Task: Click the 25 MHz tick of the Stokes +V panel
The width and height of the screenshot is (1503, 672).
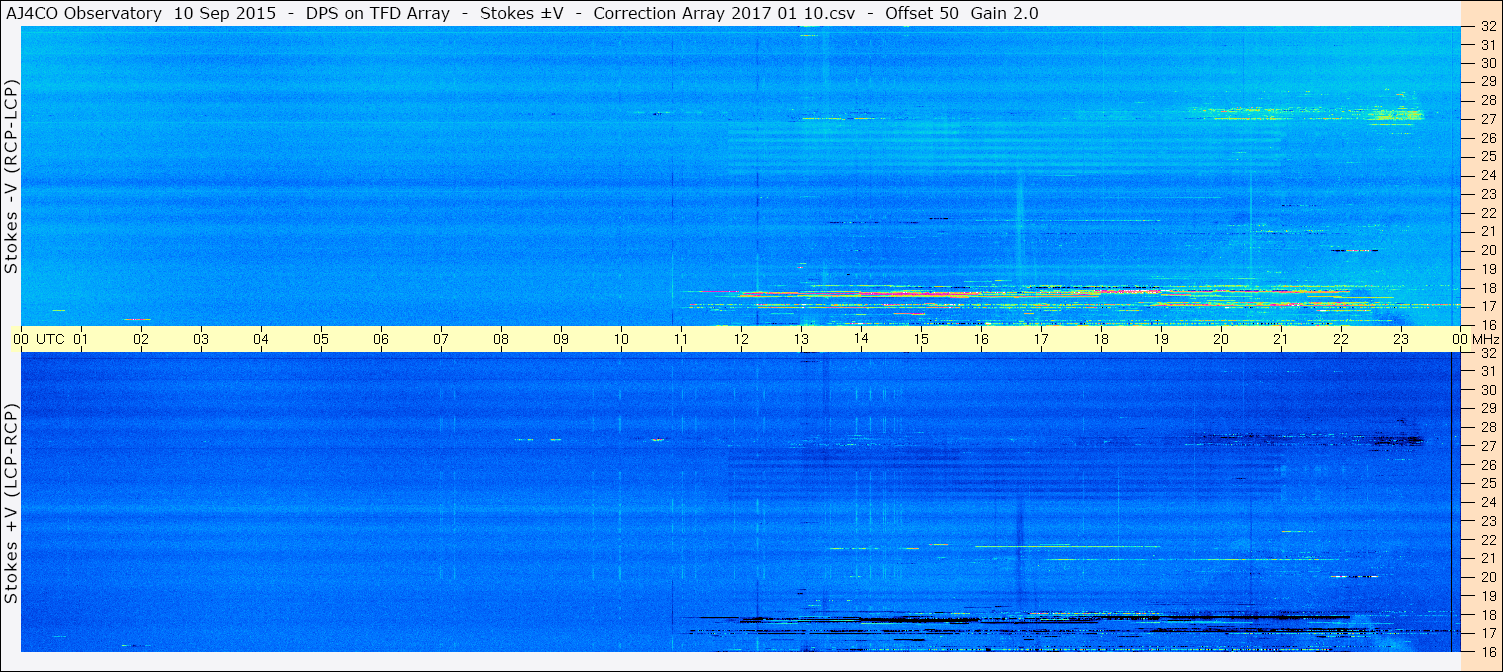Action: [1487, 483]
